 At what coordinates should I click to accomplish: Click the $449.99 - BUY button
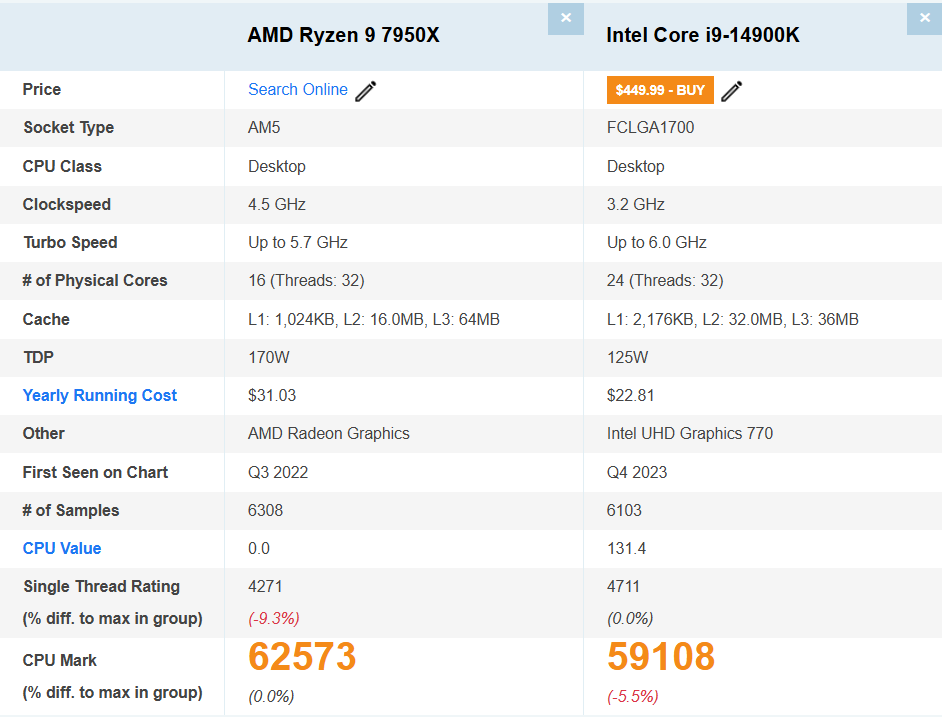tap(660, 90)
